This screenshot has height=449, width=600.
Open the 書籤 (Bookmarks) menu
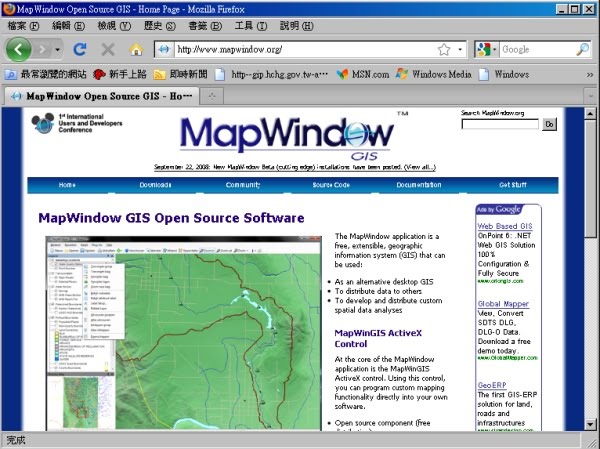205,26
